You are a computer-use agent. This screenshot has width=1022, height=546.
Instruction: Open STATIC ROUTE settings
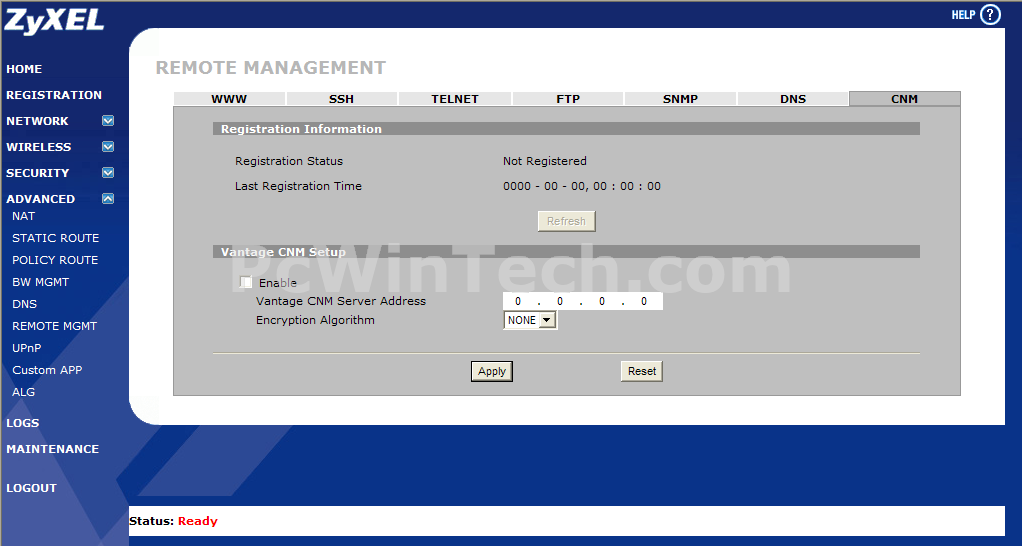[x=55, y=238]
